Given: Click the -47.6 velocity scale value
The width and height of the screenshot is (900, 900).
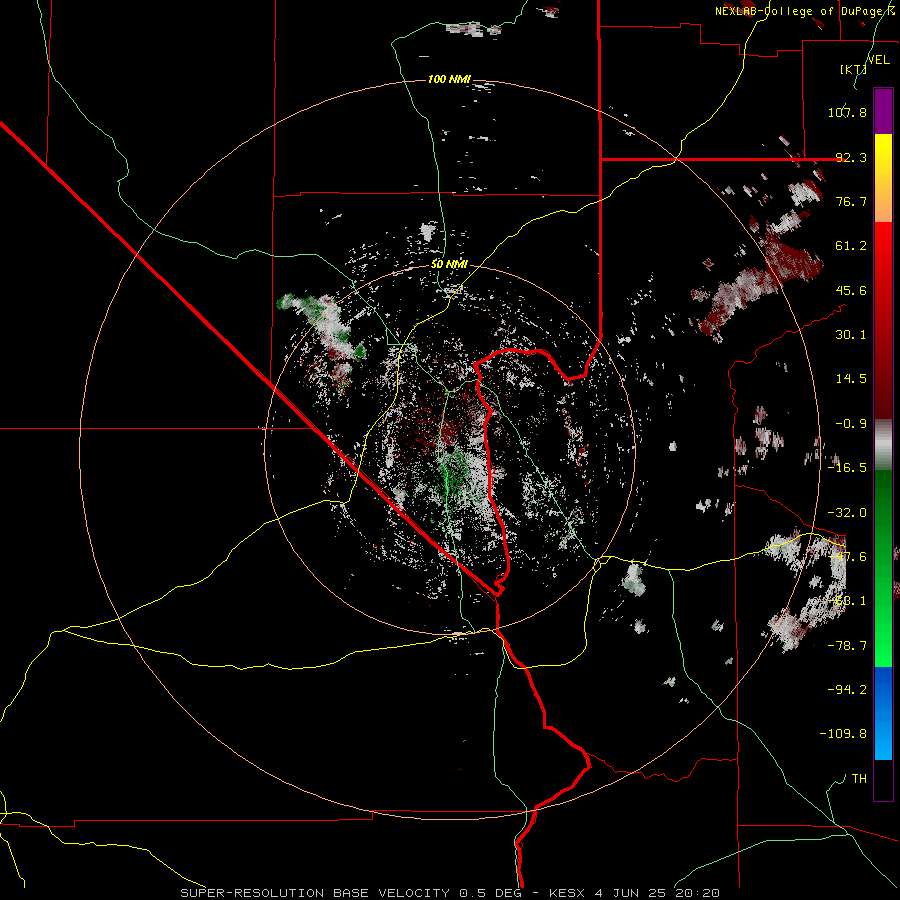Looking at the screenshot, I should pyautogui.click(x=847, y=557).
